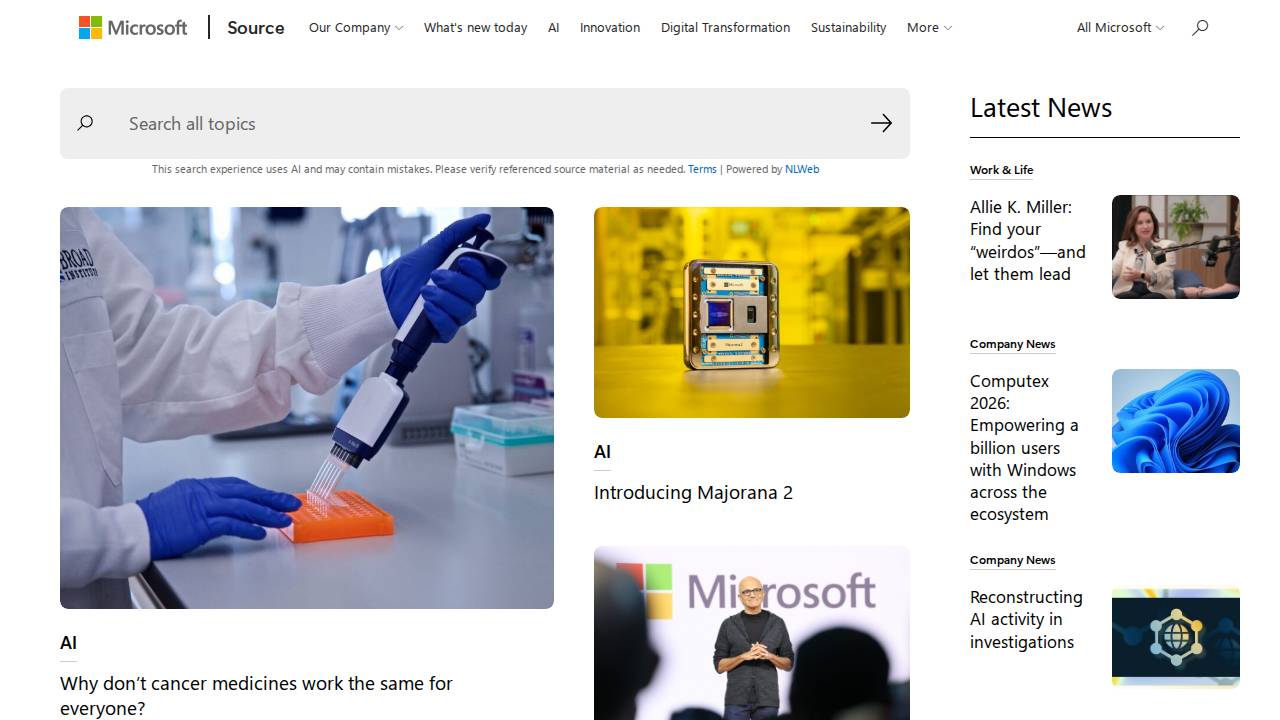Click the magnifier icon in search box

coord(85,123)
